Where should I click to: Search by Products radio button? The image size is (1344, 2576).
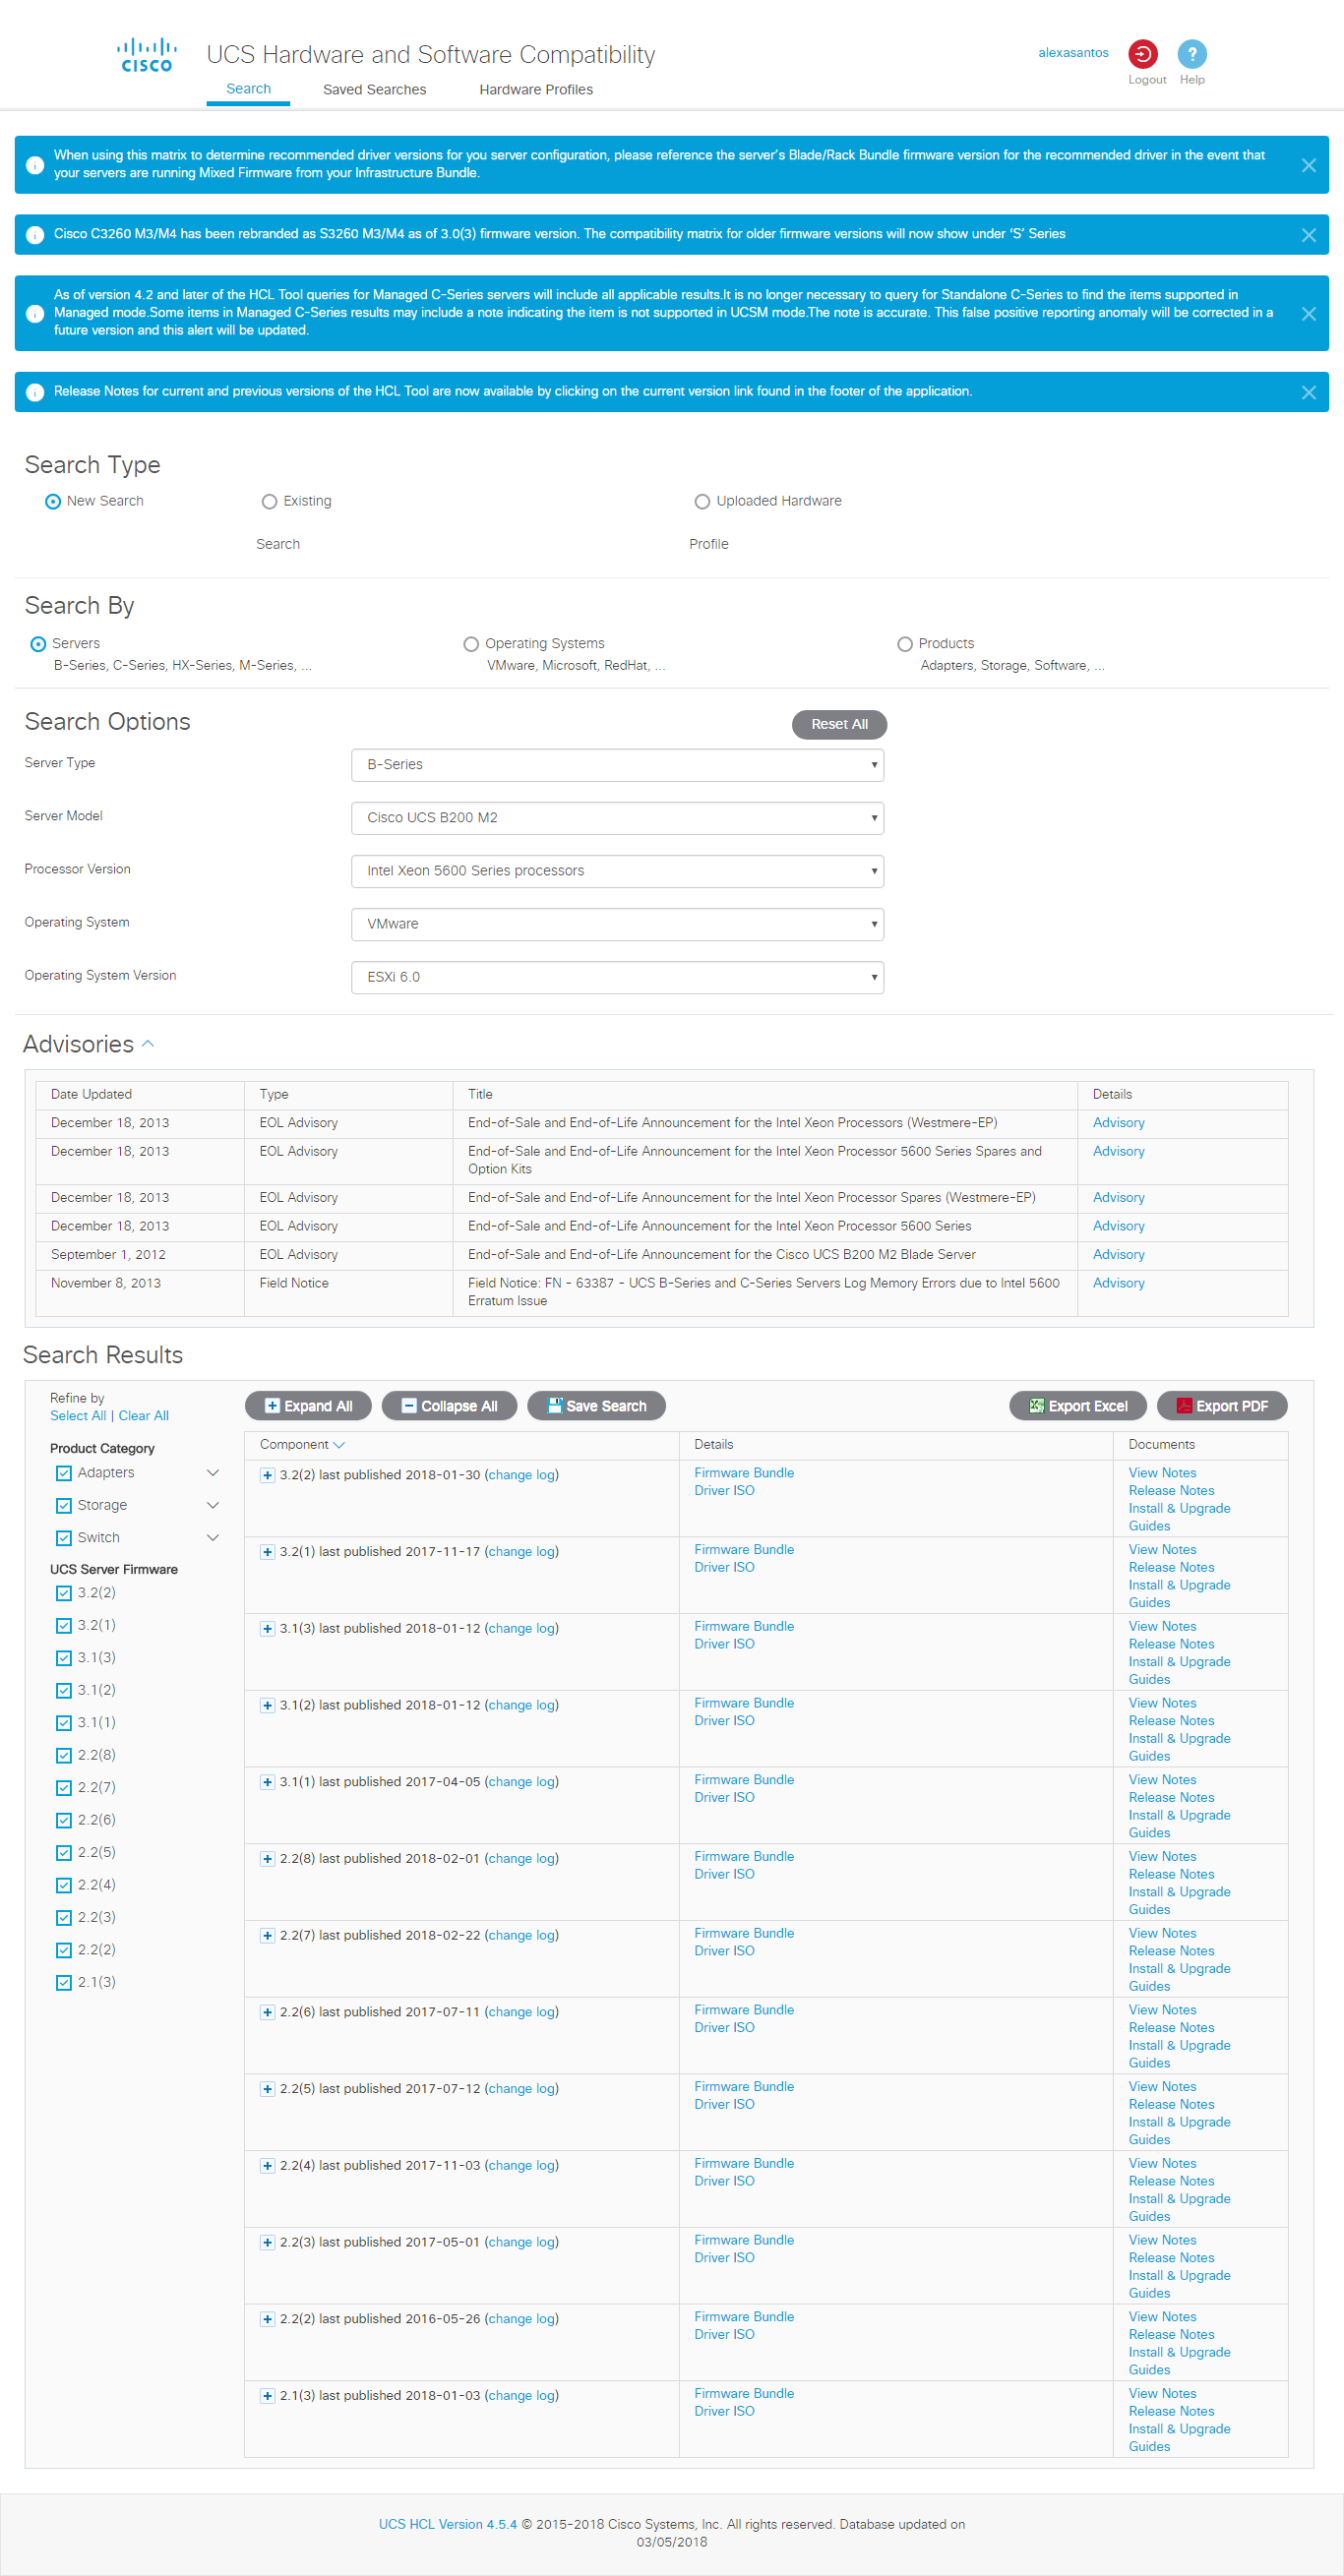point(905,645)
